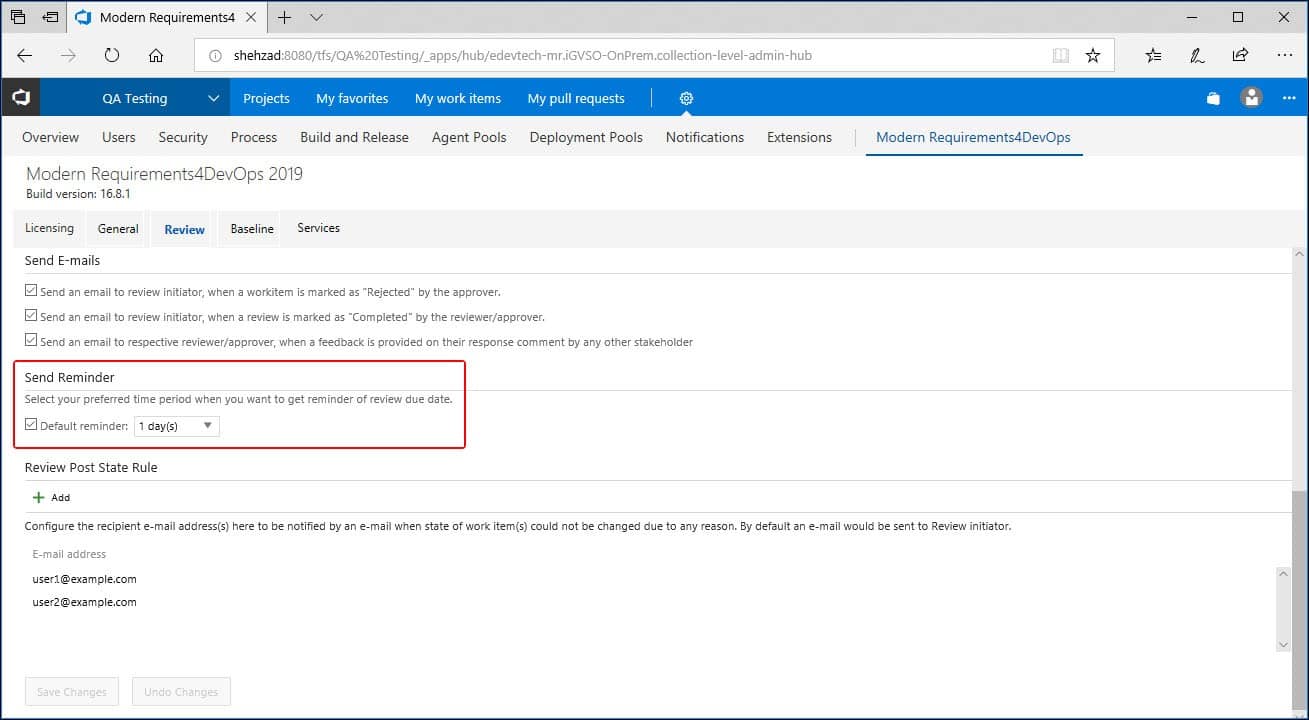
Task: Open the Favorites hub icon
Action: tap(1154, 56)
